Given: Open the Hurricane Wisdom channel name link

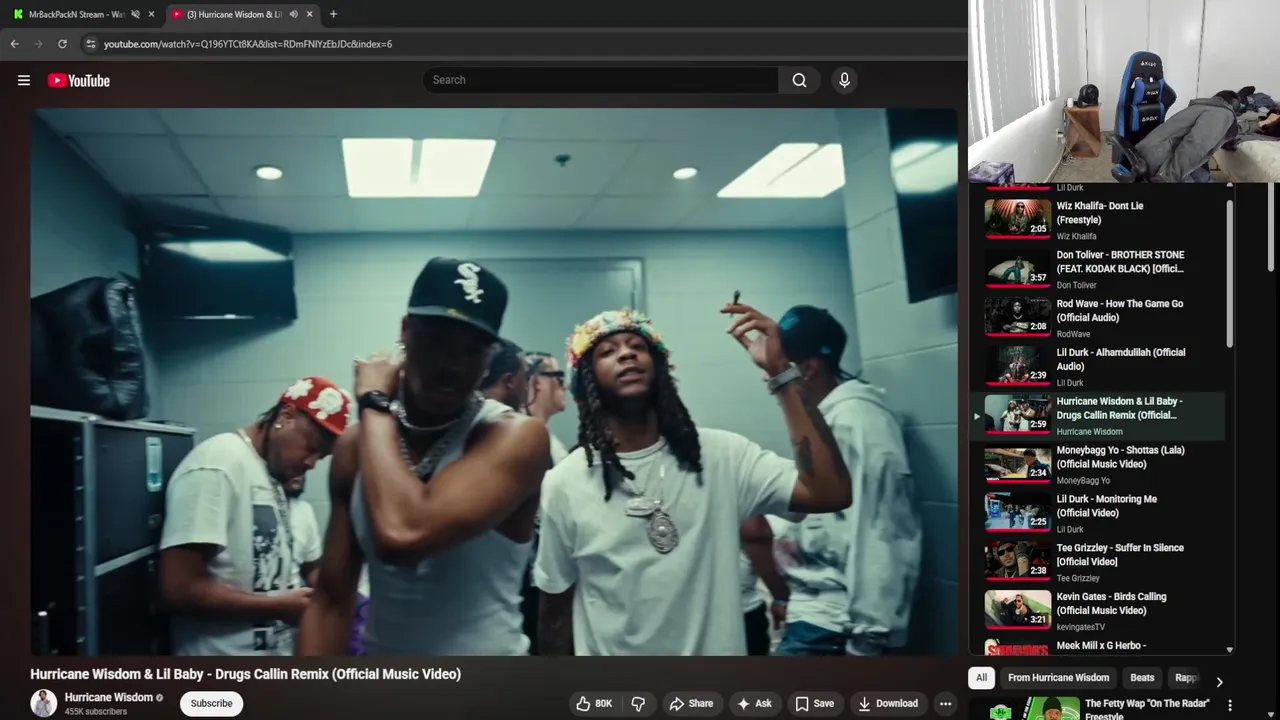Looking at the screenshot, I should (109, 697).
